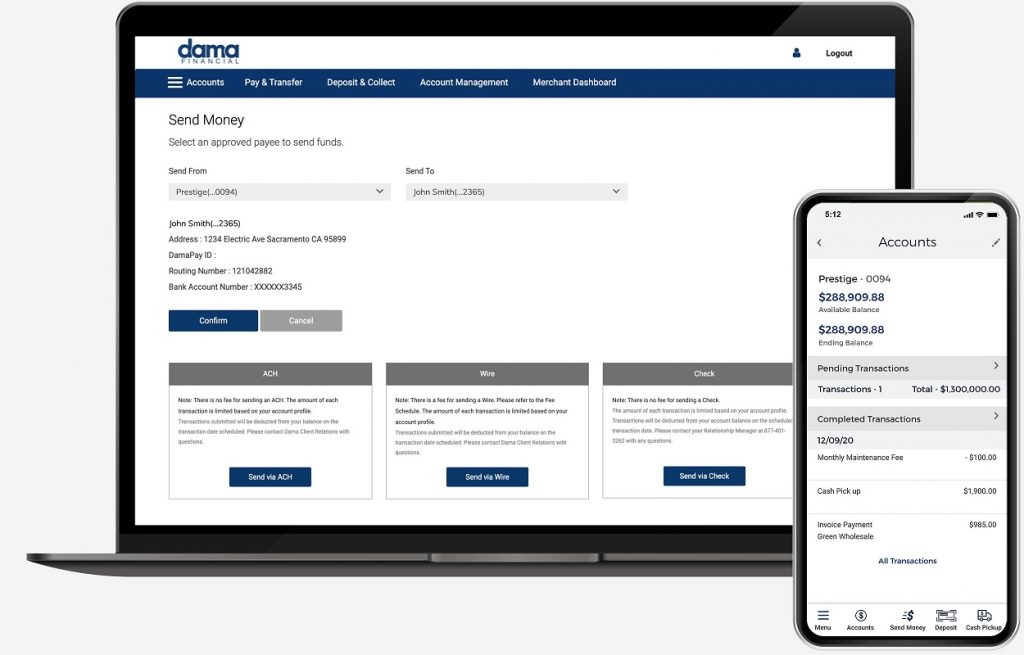The height and width of the screenshot is (655, 1024).
Task: Click the Confirm button
Action: coord(213,321)
